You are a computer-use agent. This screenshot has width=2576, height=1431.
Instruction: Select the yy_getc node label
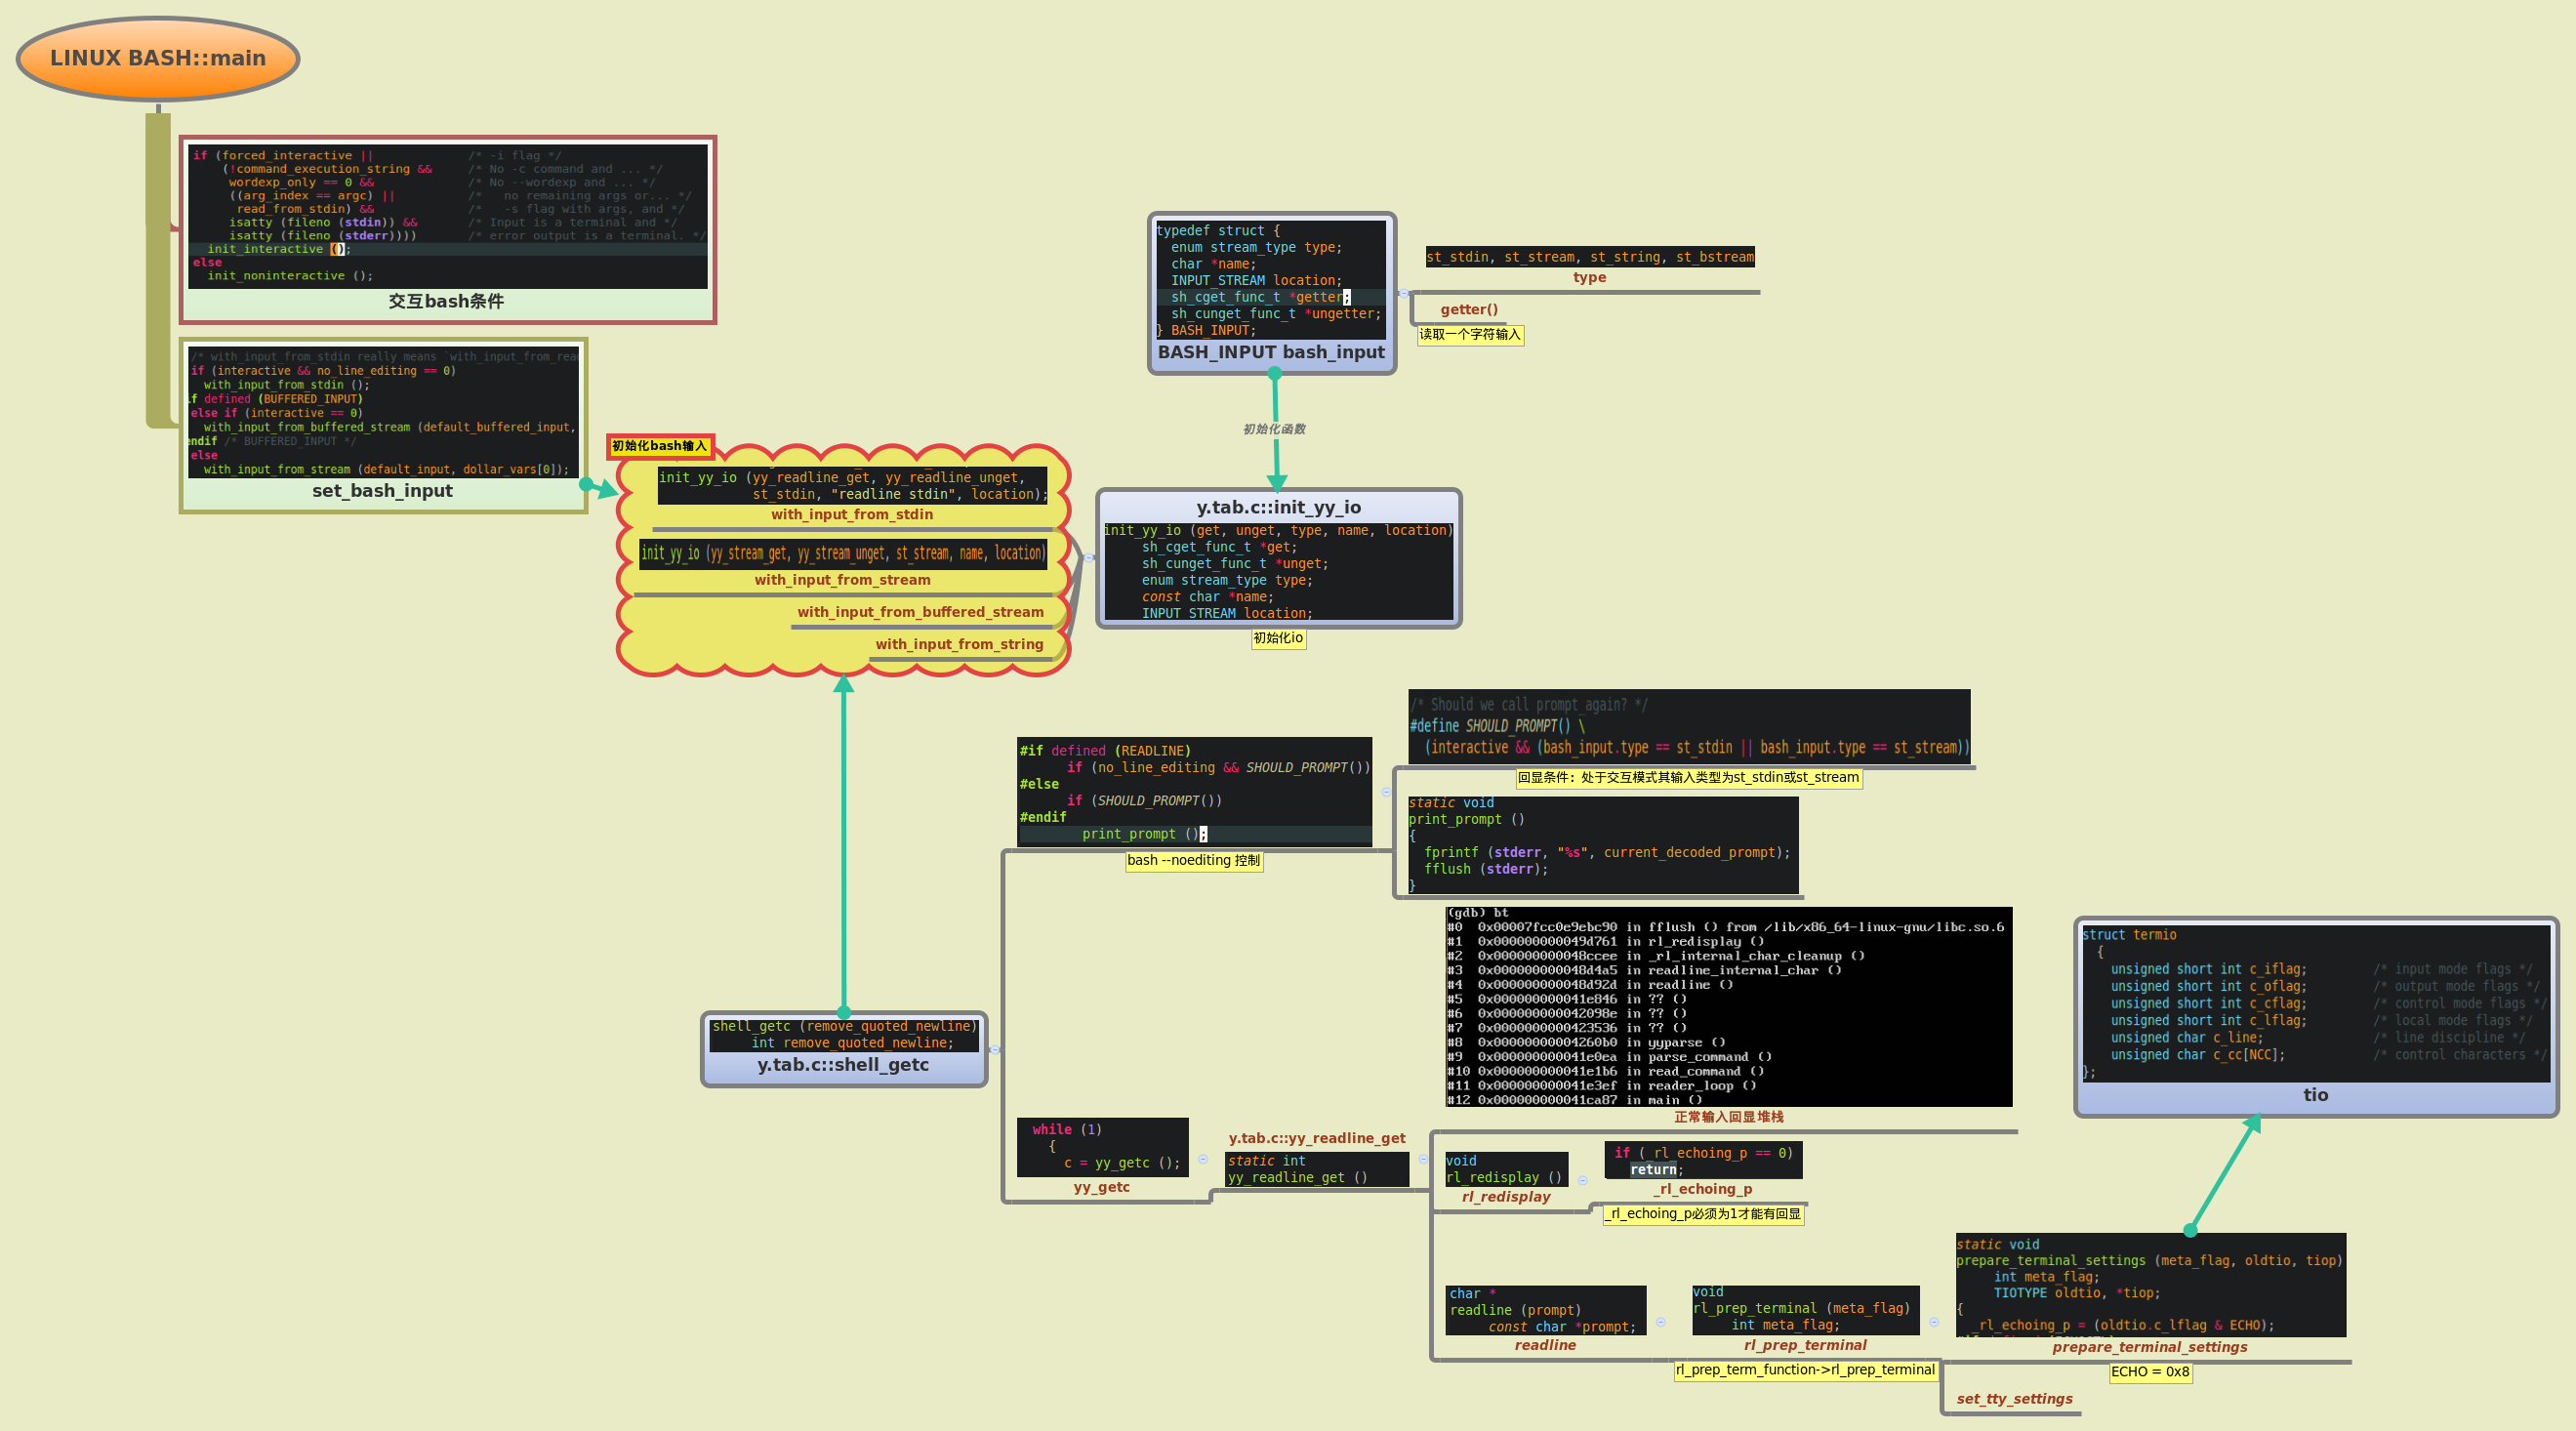coord(1101,1187)
